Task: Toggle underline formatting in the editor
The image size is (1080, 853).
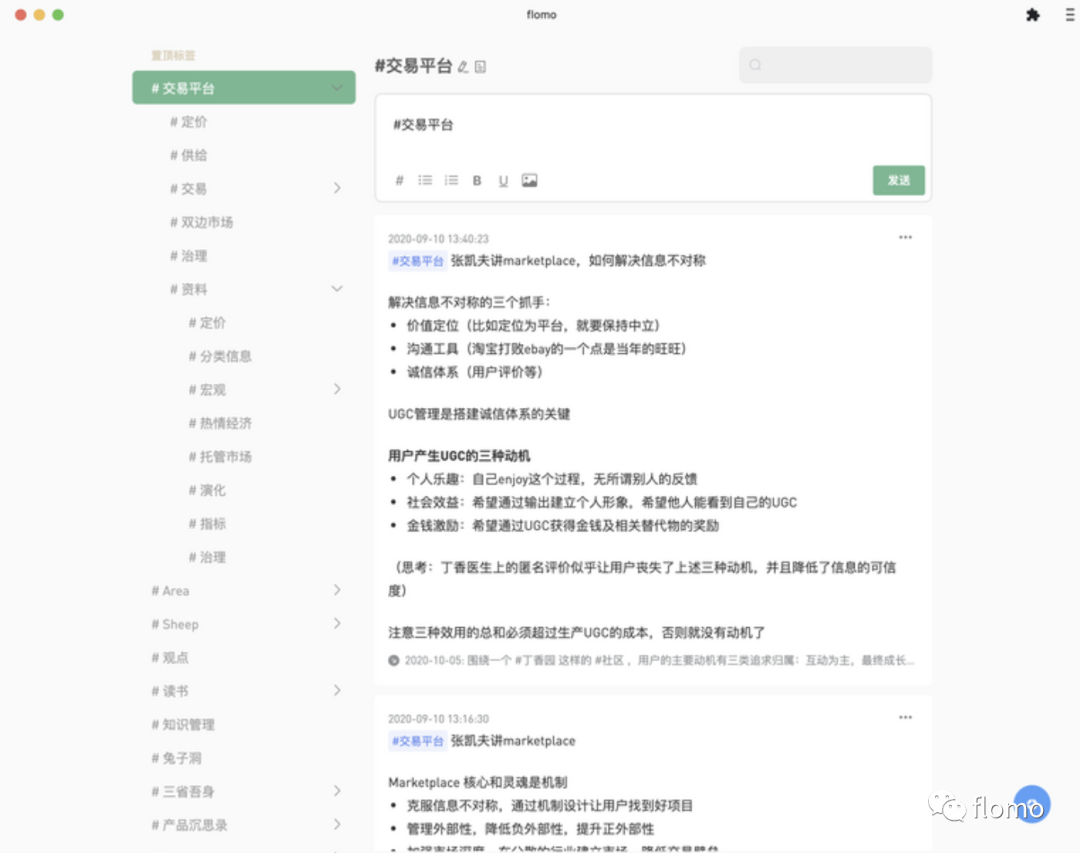Action: [x=503, y=181]
